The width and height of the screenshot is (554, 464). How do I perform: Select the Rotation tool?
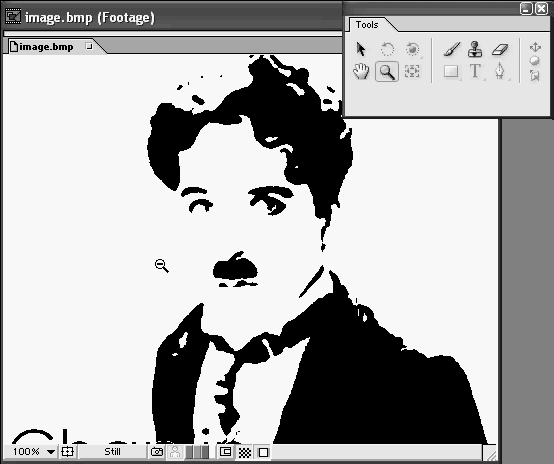pyautogui.click(x=387, y=49)
